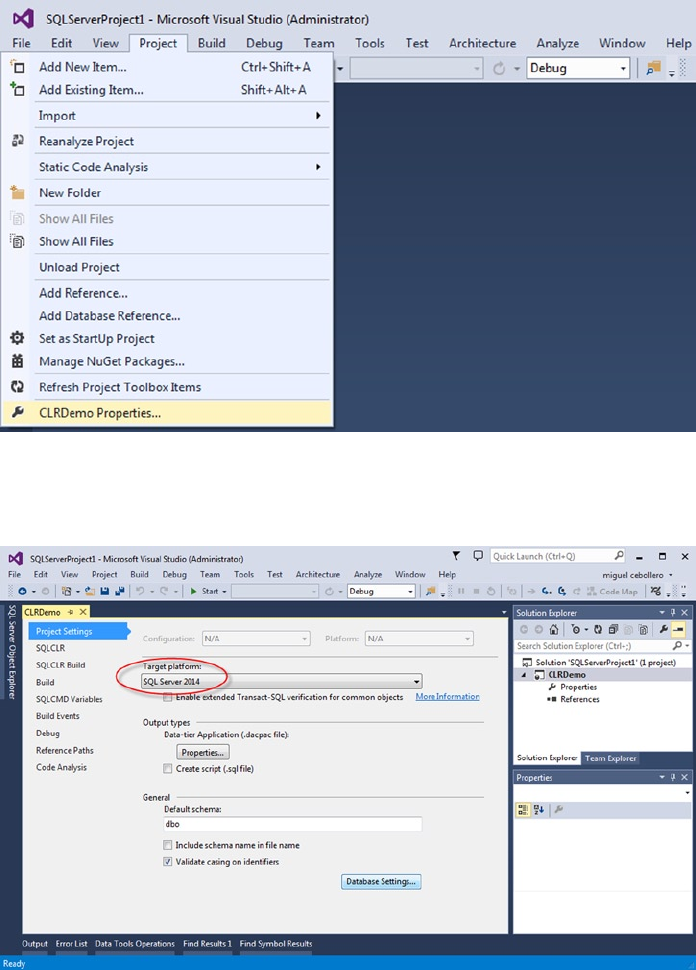This screenshot has width=696, height=970.
Task: Click Home icon in Solution Explorer toolbar
Action: (554, 629)
